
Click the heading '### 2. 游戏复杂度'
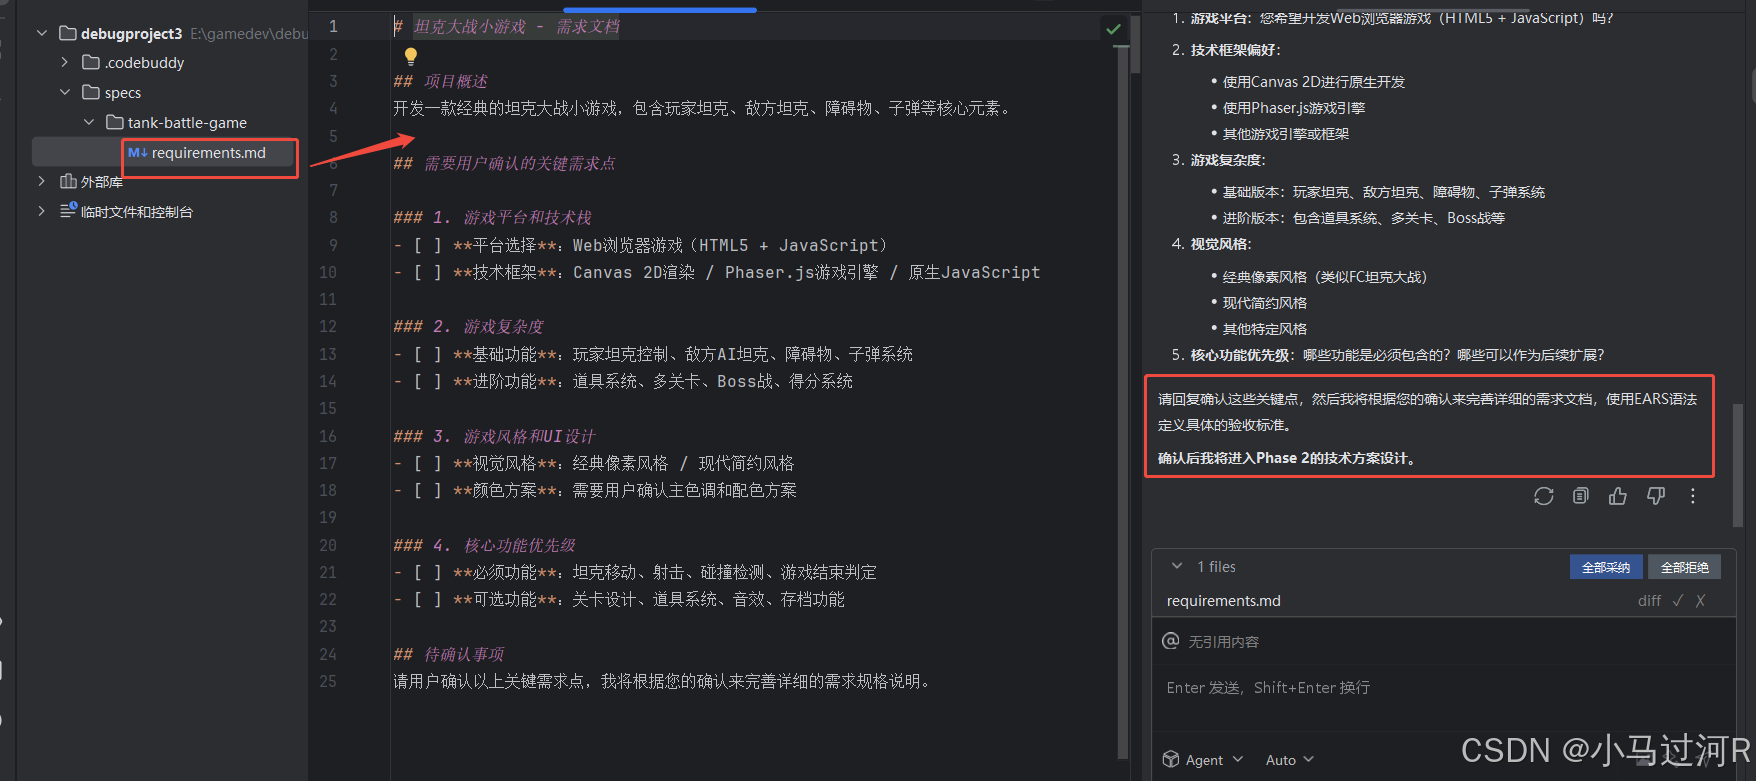tap(469, 326)
